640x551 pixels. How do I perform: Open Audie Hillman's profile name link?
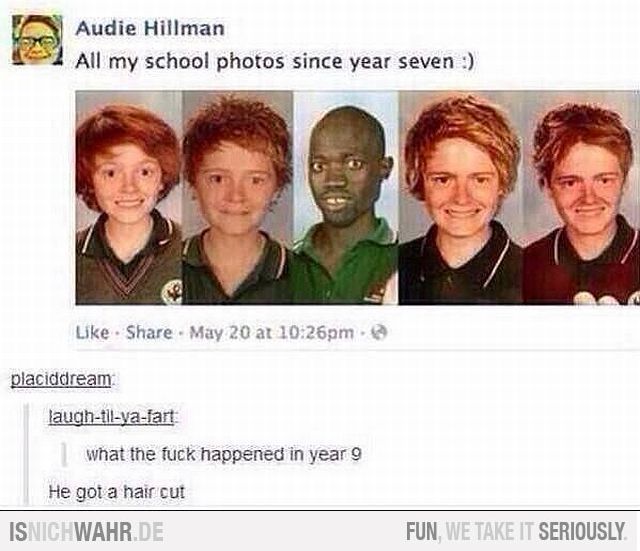(150, 28)
